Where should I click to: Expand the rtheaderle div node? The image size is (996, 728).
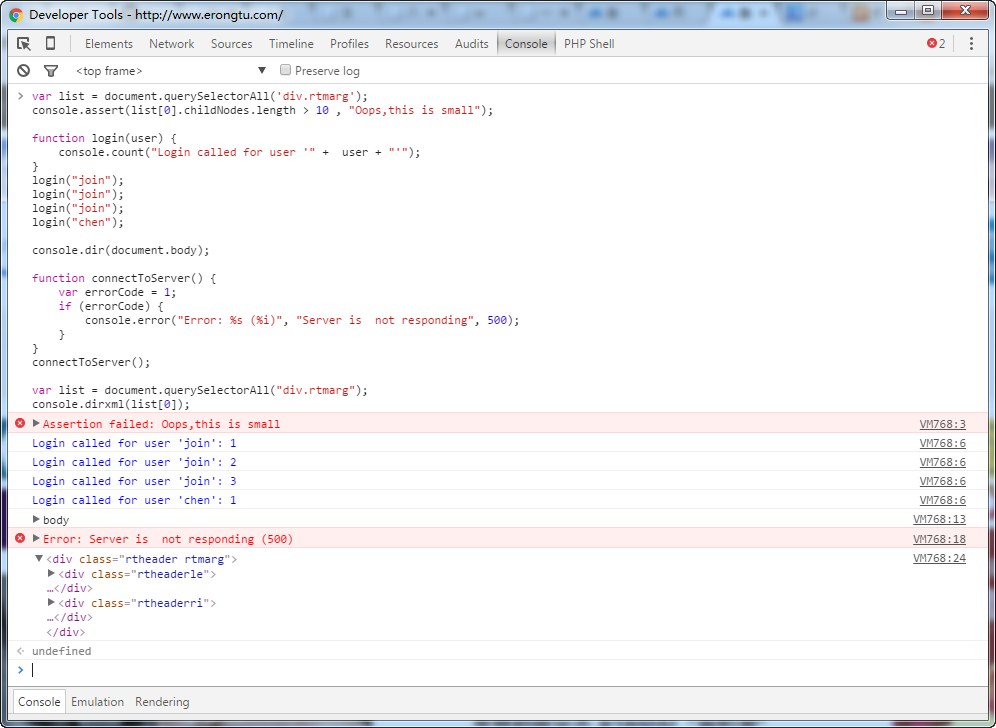[51, 573]
